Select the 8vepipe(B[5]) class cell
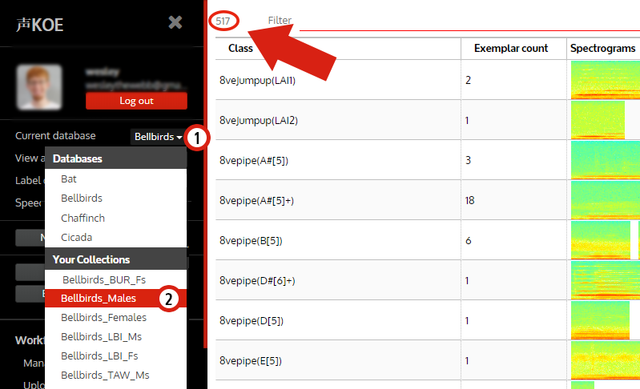This screenshot has height=389, width=640. (x=338, y=240)
